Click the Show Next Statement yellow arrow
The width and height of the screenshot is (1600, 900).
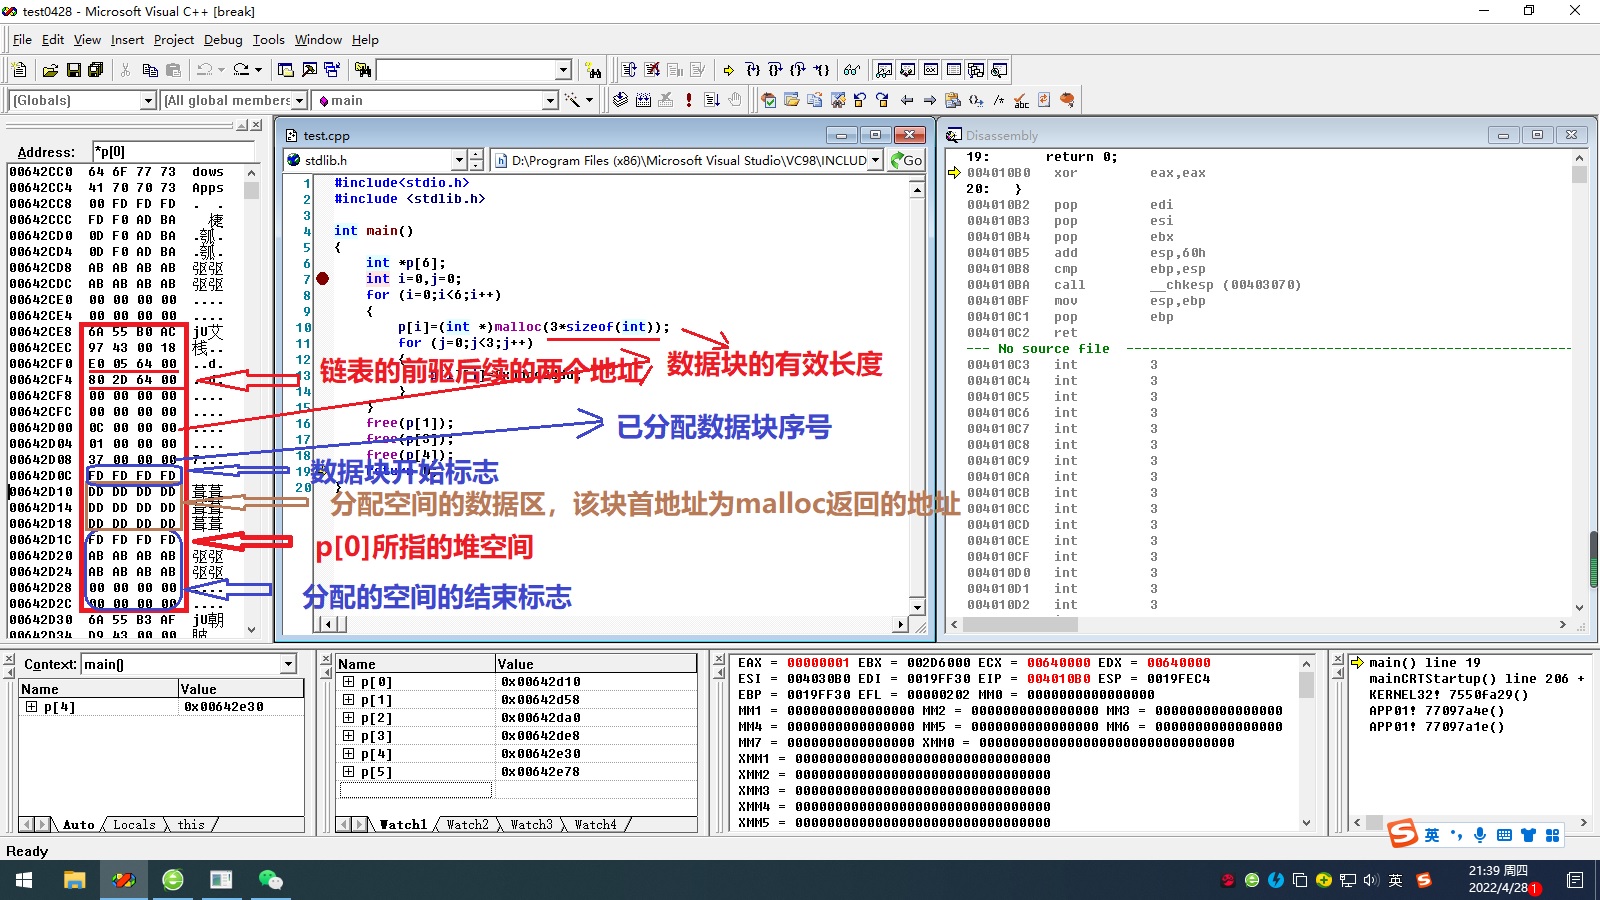(x=729, y=70)
